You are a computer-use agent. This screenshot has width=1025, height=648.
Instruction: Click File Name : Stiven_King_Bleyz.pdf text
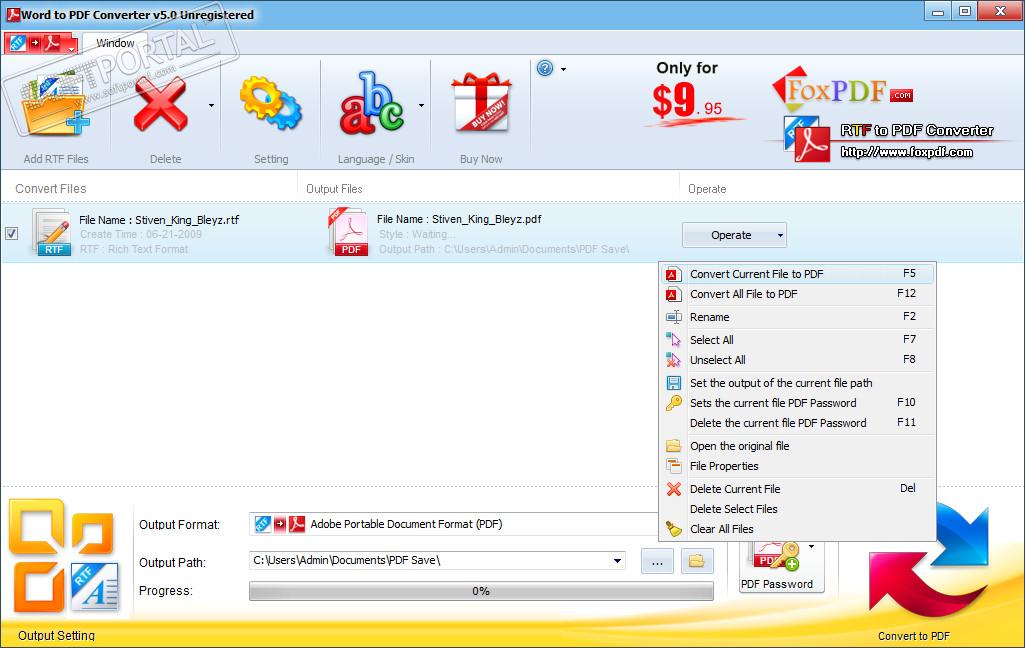(459, 219)
